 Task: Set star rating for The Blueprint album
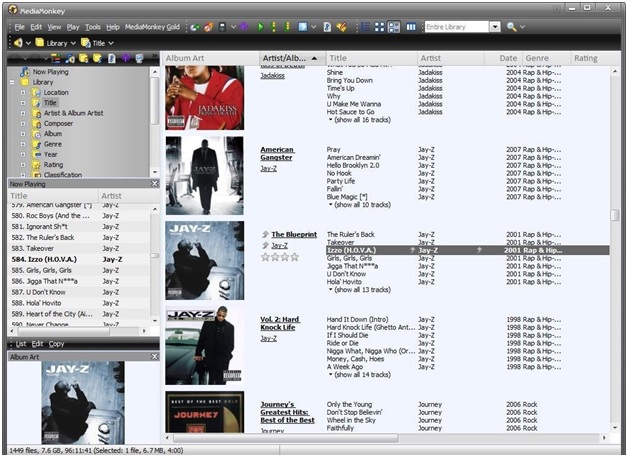click(x=279, y=257)
